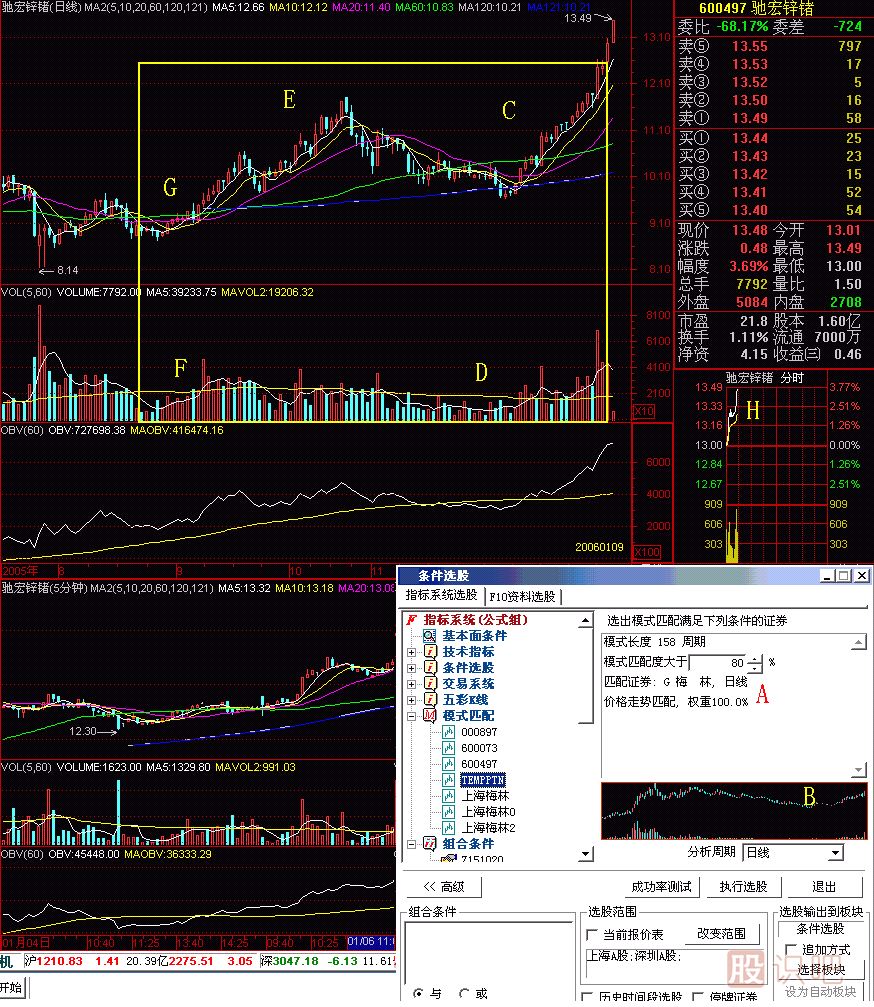This screenshot has width=874, height=1007.
Task: Click the 技术指标 folder icon
Action: click(430, 652)
